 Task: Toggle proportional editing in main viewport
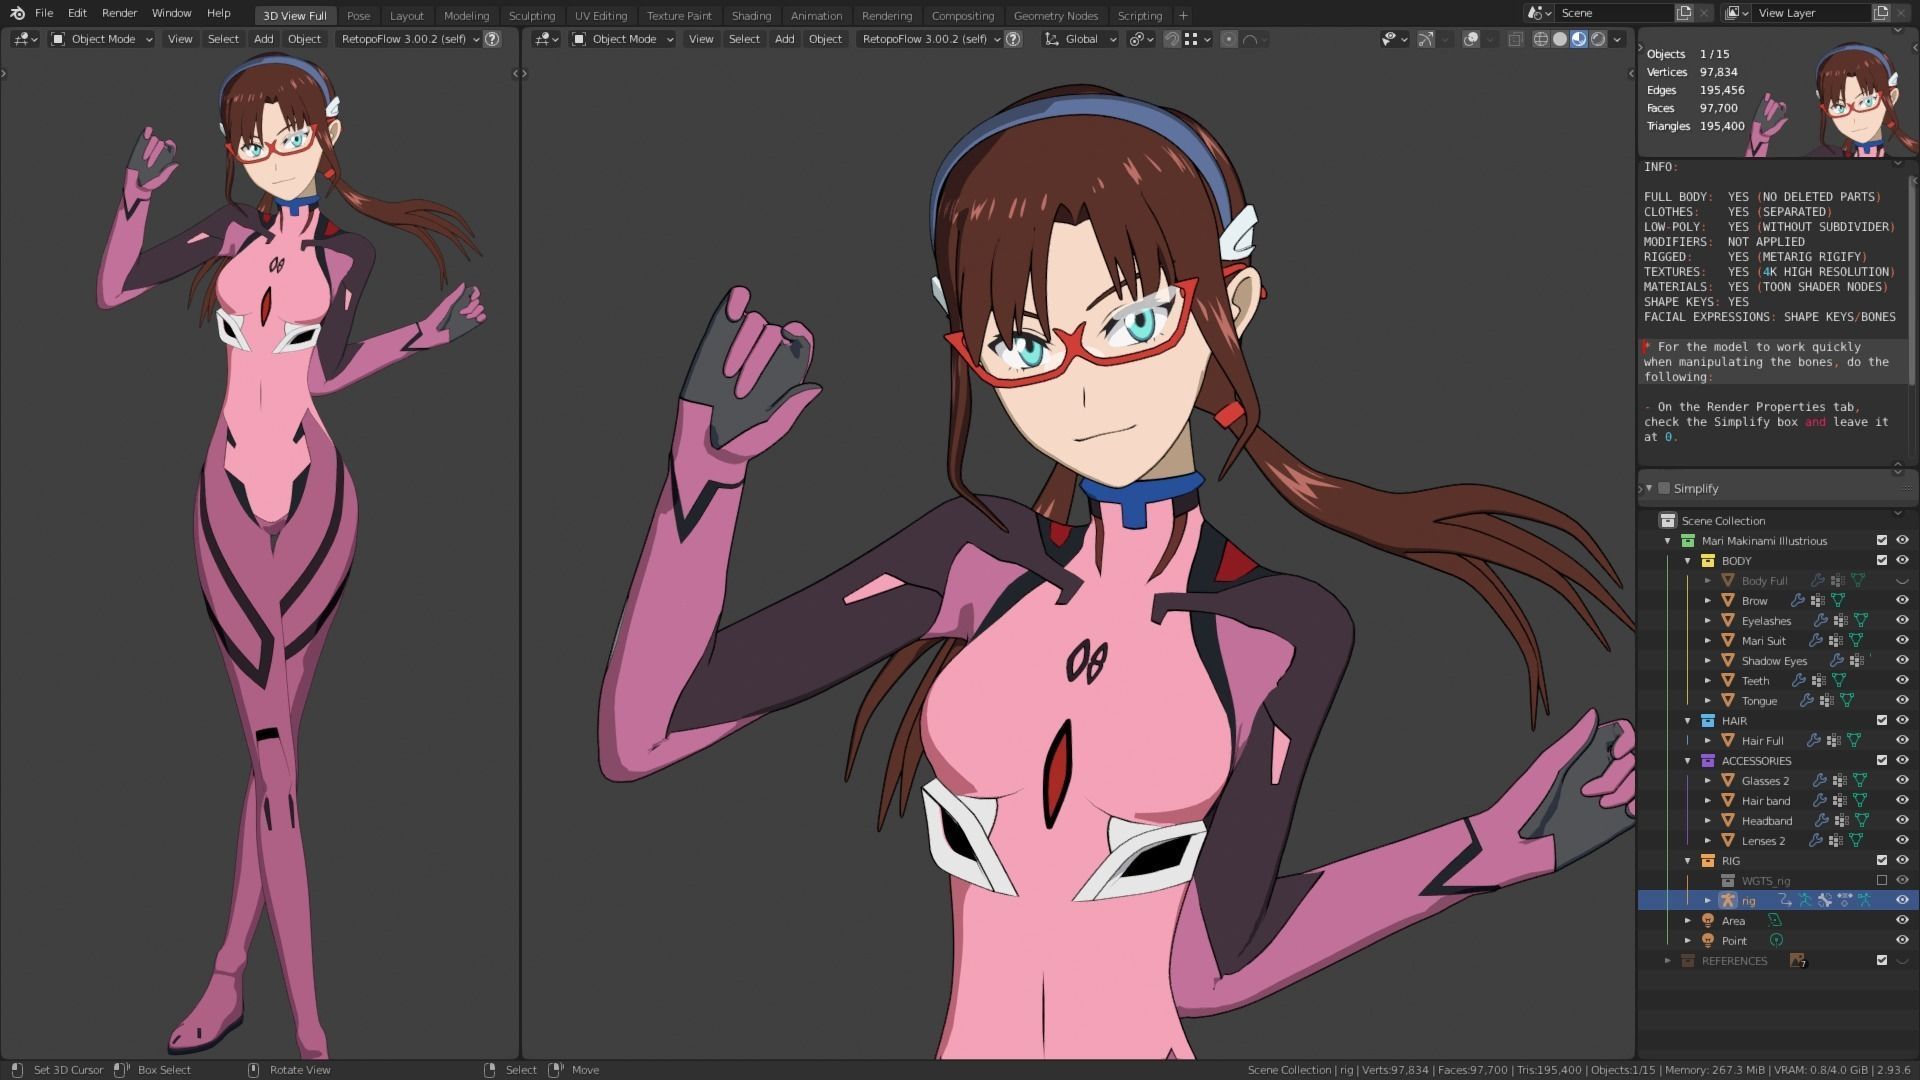tap(1229, 39)
